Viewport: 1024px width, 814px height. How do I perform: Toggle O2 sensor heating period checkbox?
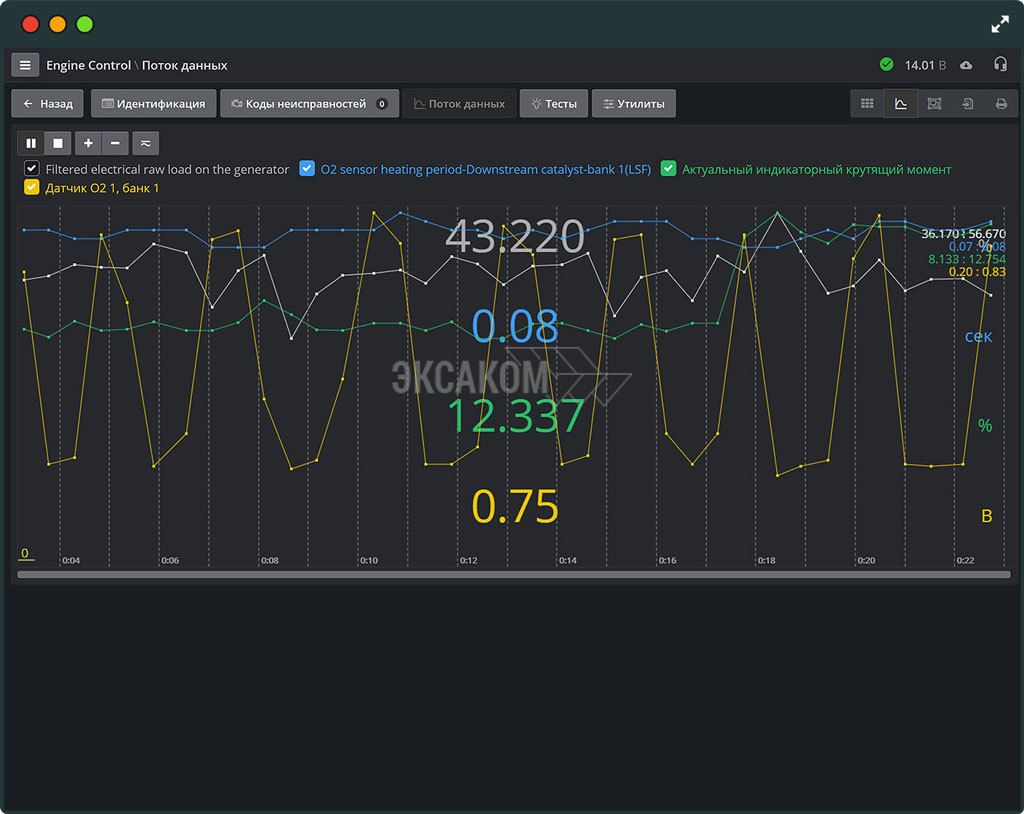tap(307, 169)
